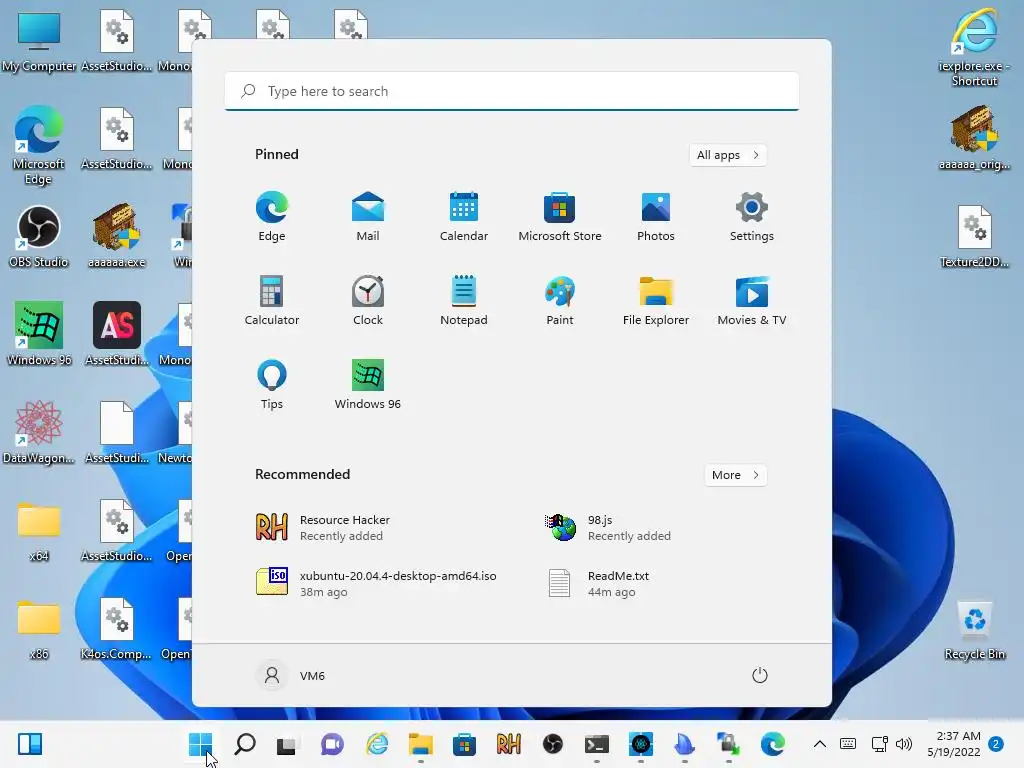Open pinned Microsoft Store app
The width and height of the screenshot is (1024, 768).
(x=560, y=216)
